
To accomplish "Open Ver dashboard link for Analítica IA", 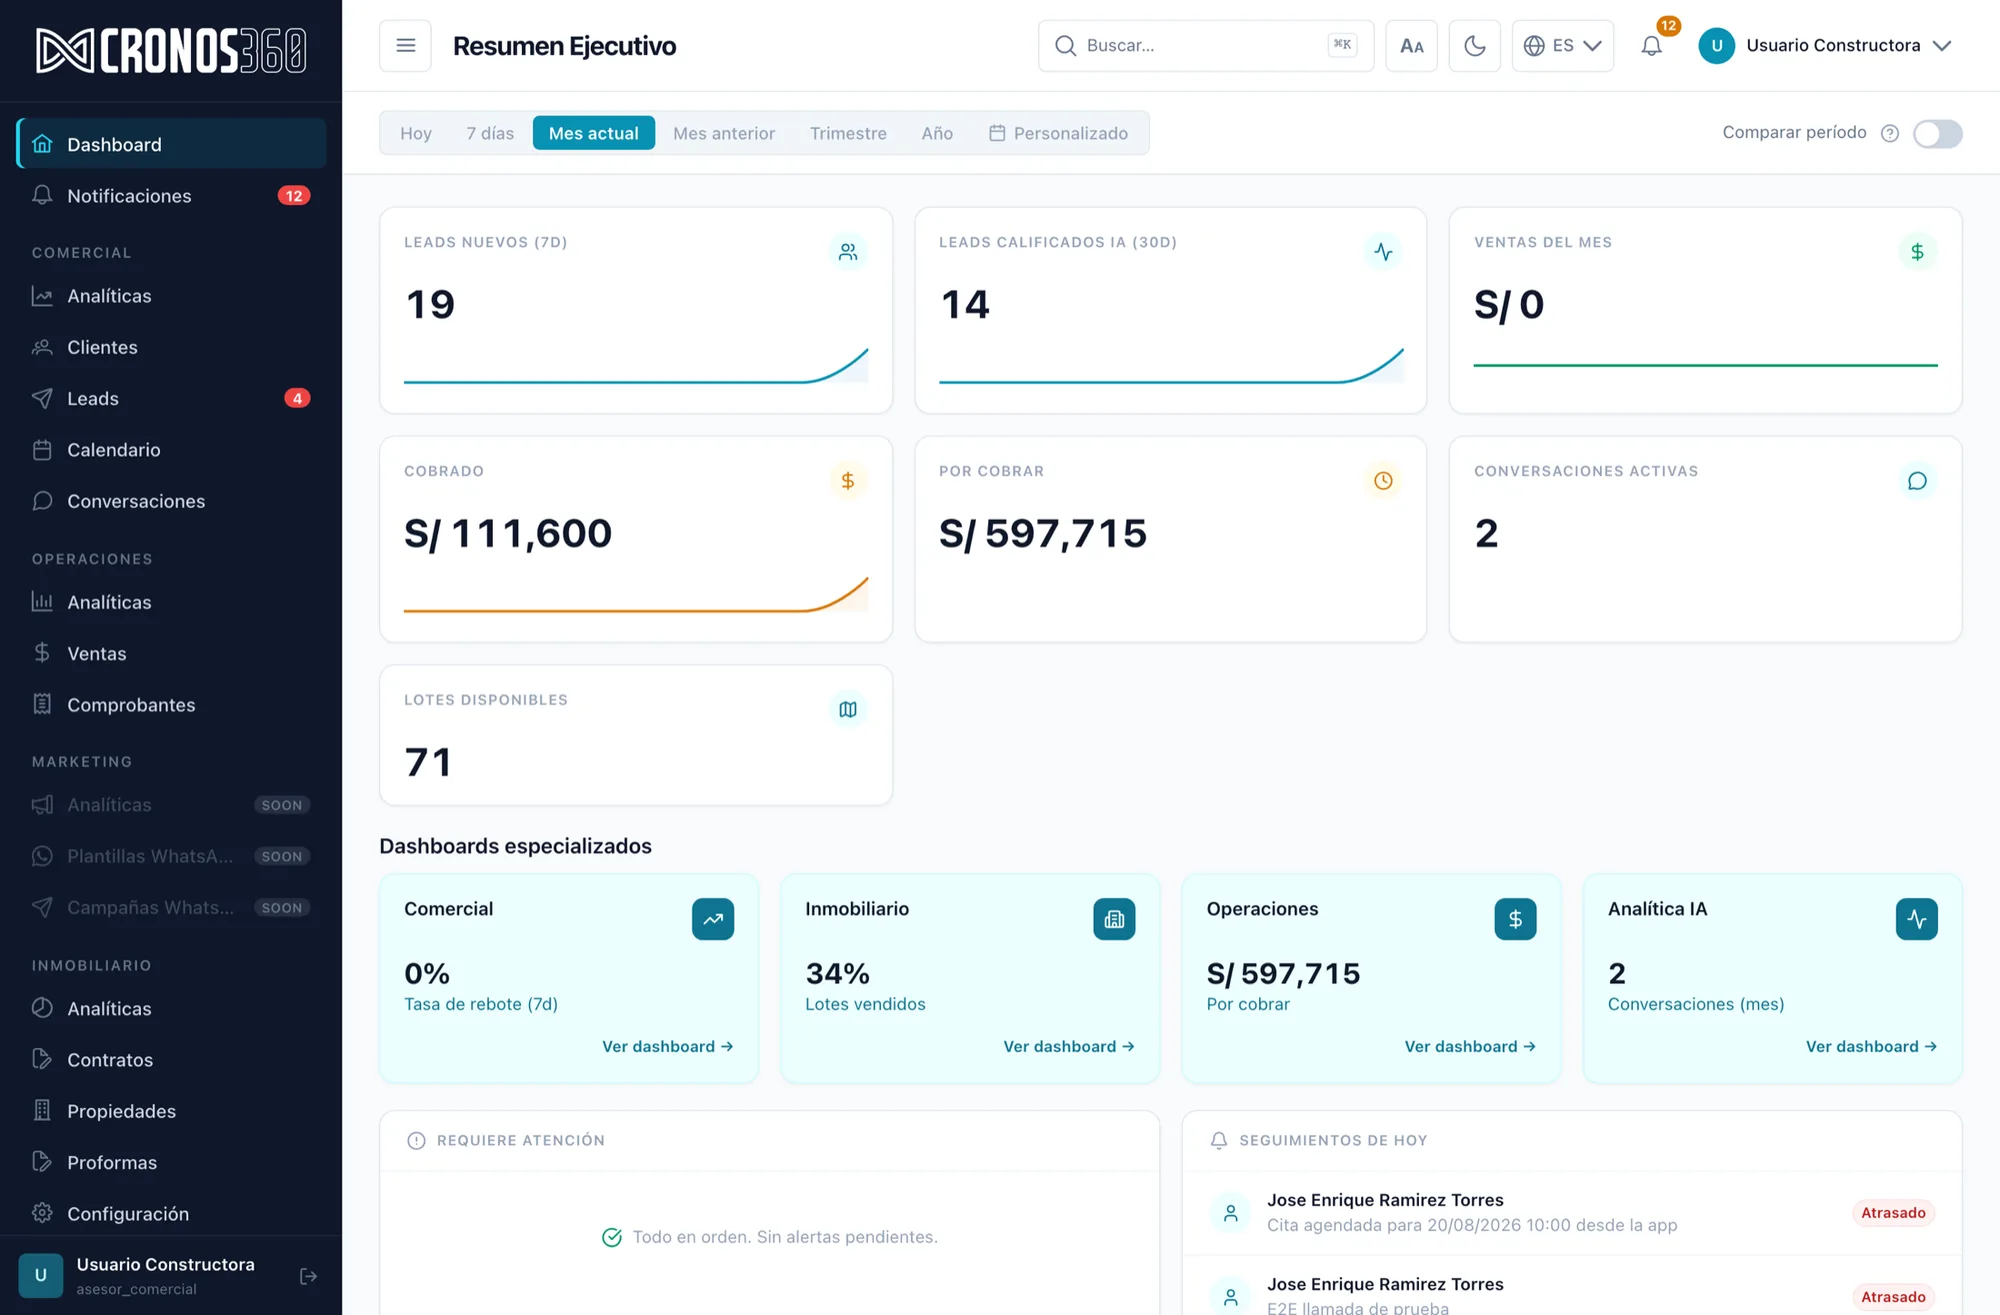I will click(x=1870, y=1046).
